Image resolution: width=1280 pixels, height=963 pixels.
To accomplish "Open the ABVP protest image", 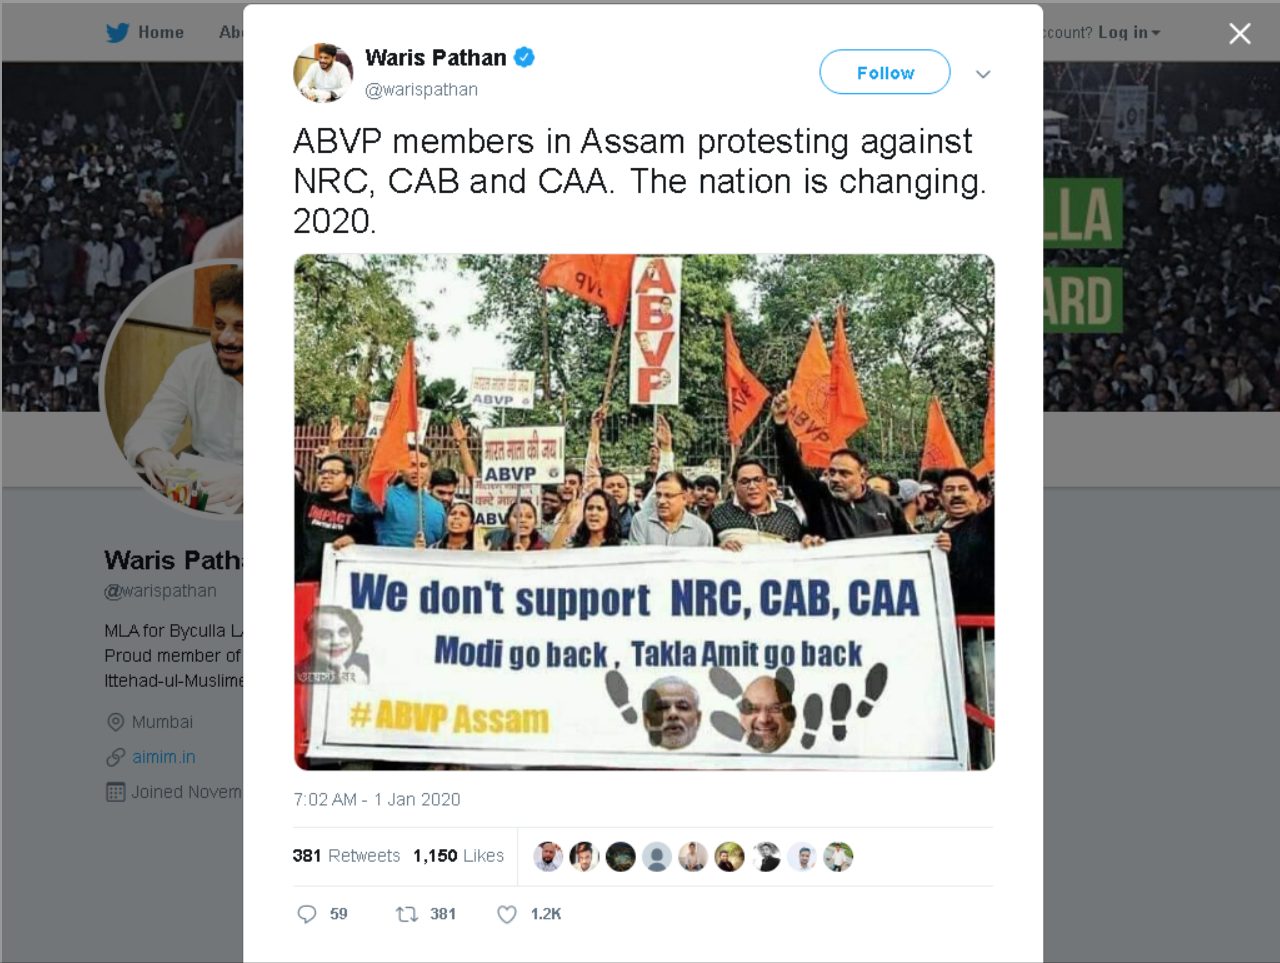I will (x=644, y=512).
